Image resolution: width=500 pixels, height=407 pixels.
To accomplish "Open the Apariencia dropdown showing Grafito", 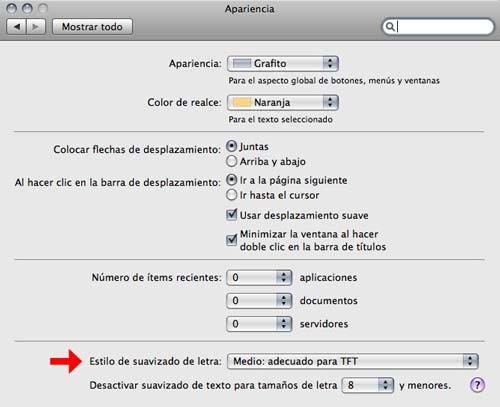I will [x=283, y=63].
